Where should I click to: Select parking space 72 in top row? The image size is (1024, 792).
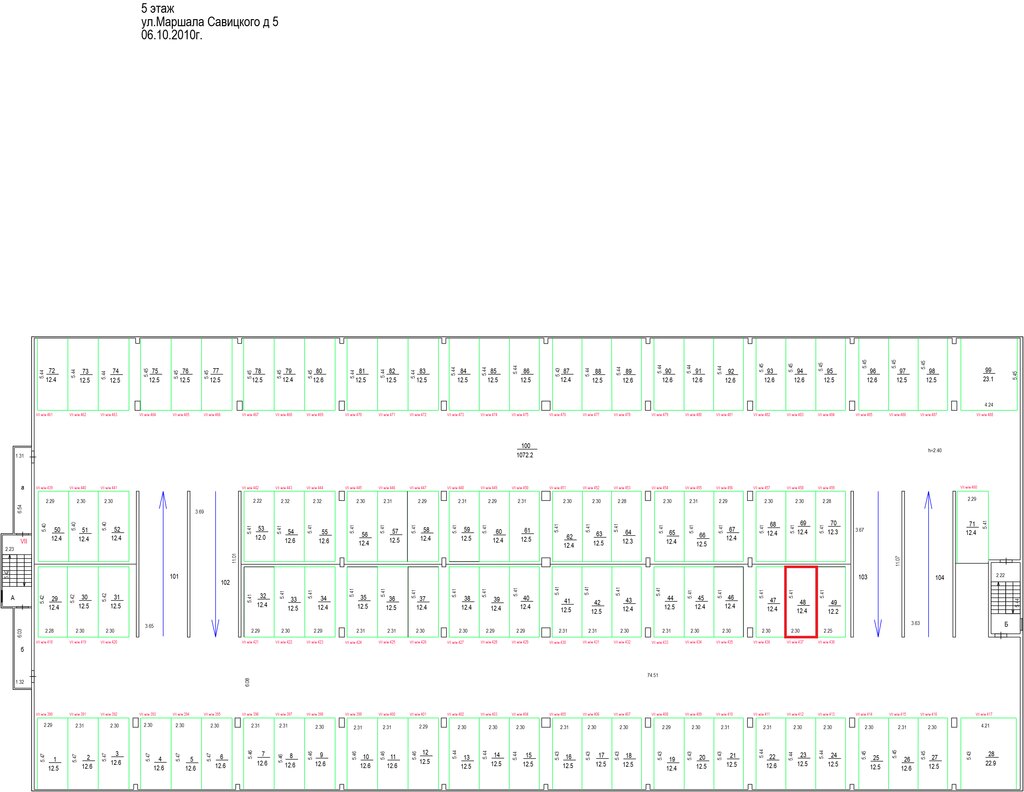tap(52, 374)
